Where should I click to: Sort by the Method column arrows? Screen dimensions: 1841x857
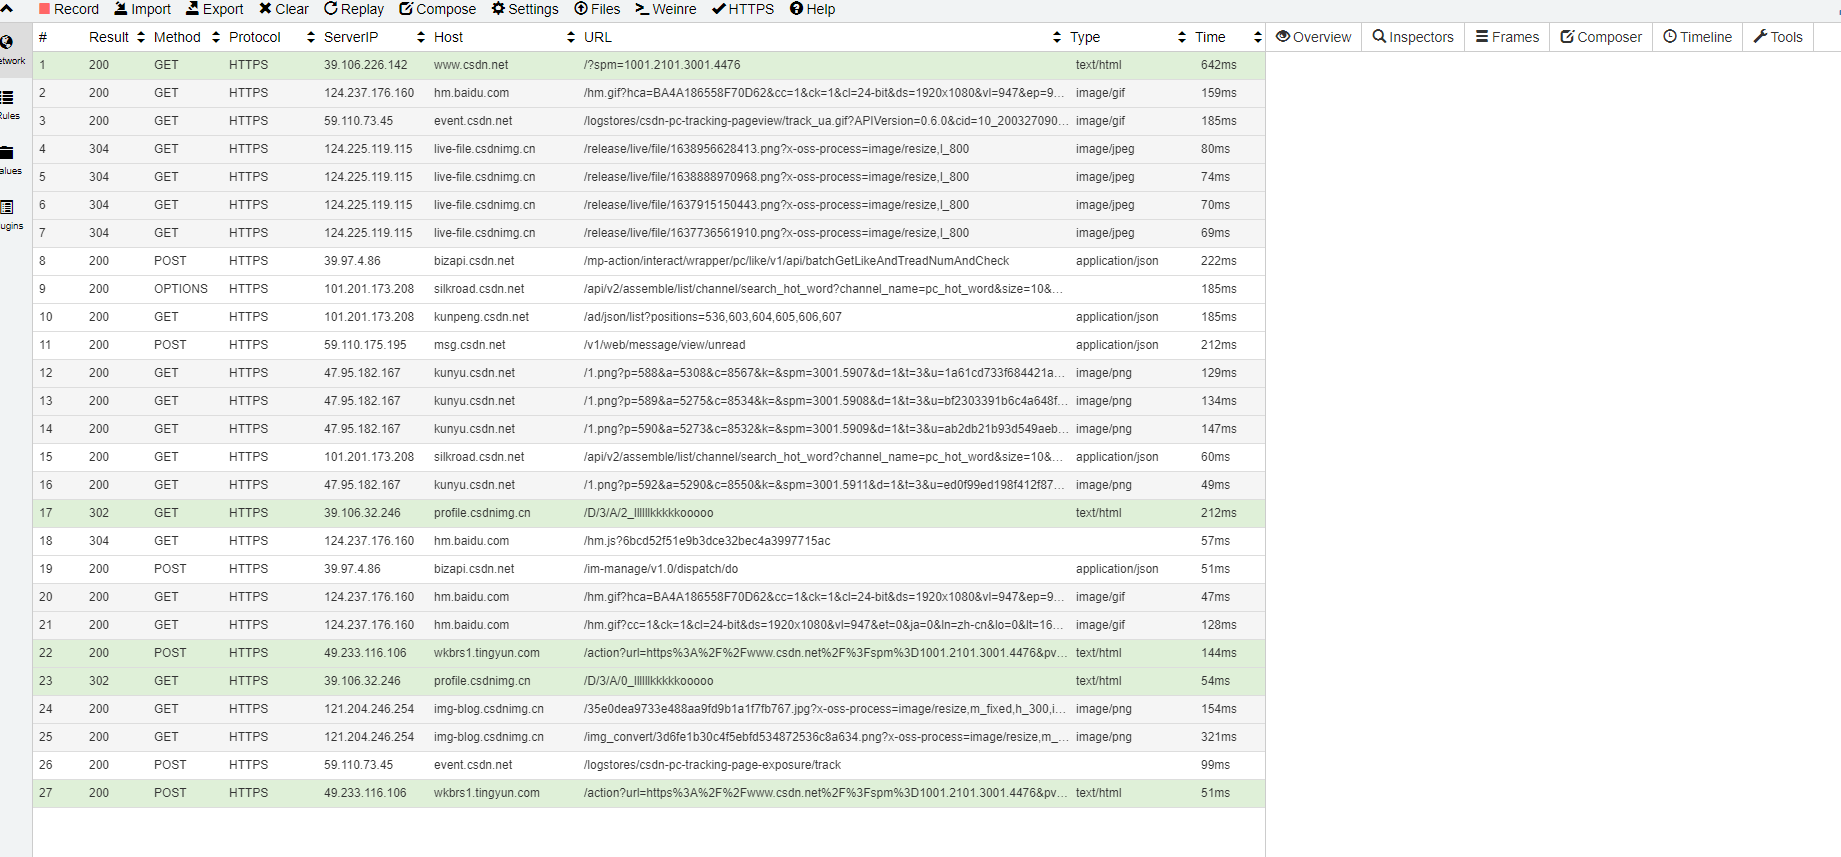click(x=216, y=37)
